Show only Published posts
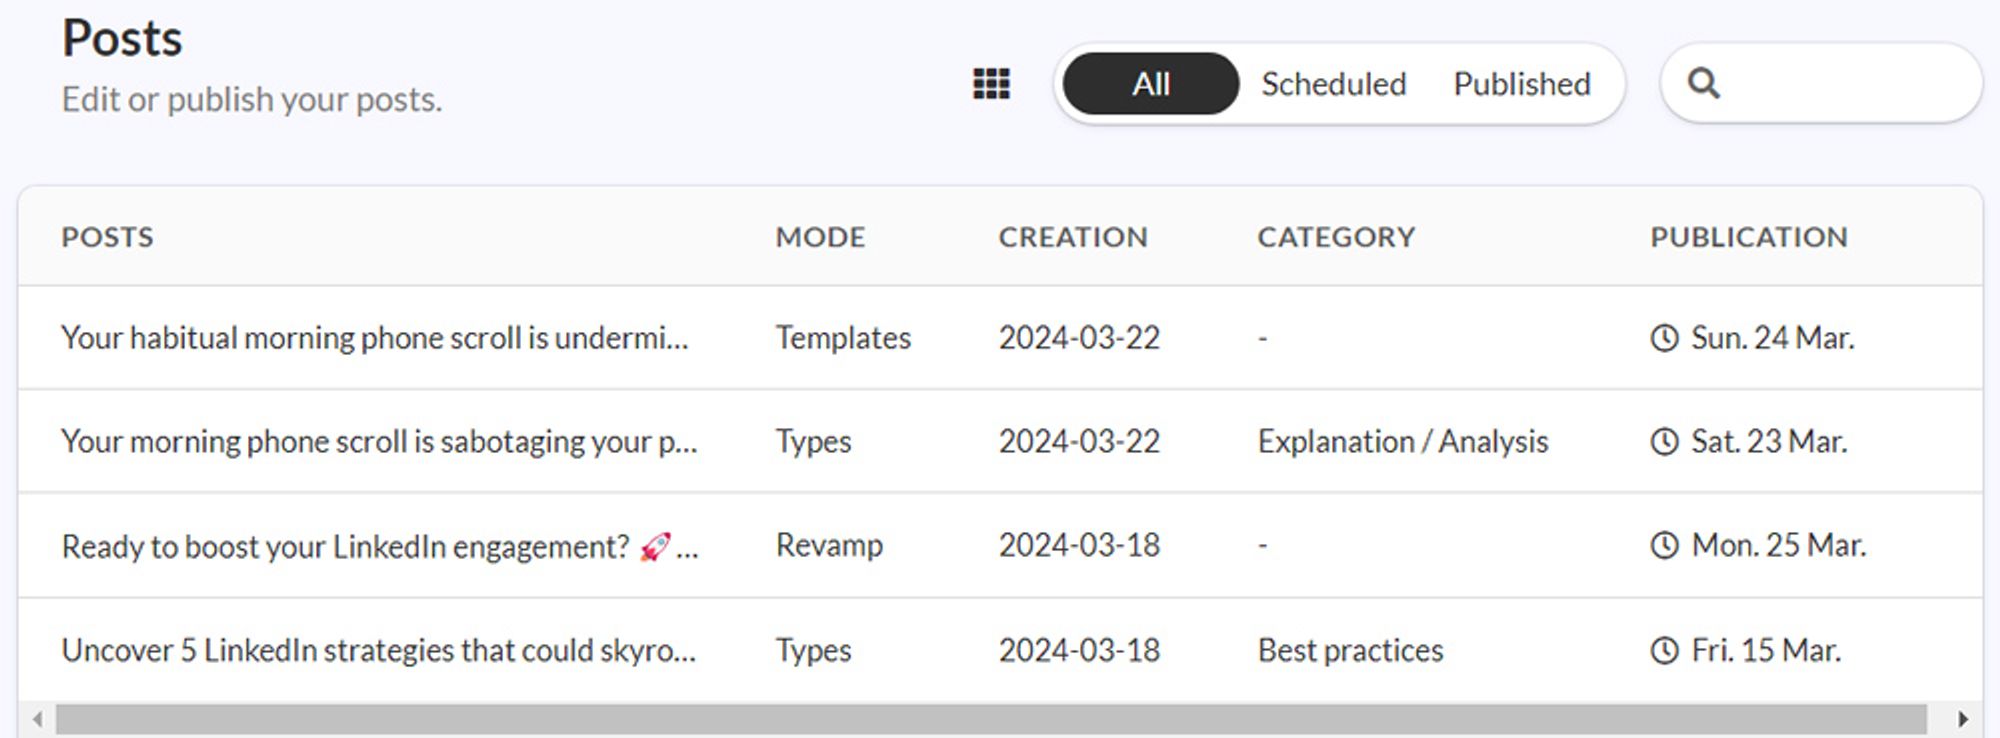Viewport: 2000px width, 738px height. coord(1522,84)
